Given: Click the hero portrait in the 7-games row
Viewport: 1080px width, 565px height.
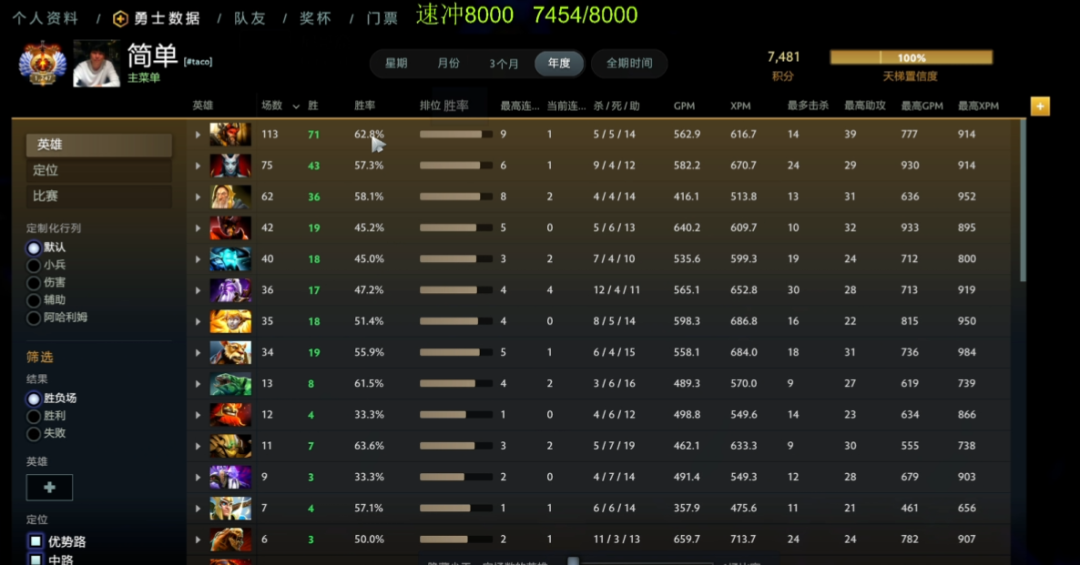Looking at the screenshot, I should 230,508.
